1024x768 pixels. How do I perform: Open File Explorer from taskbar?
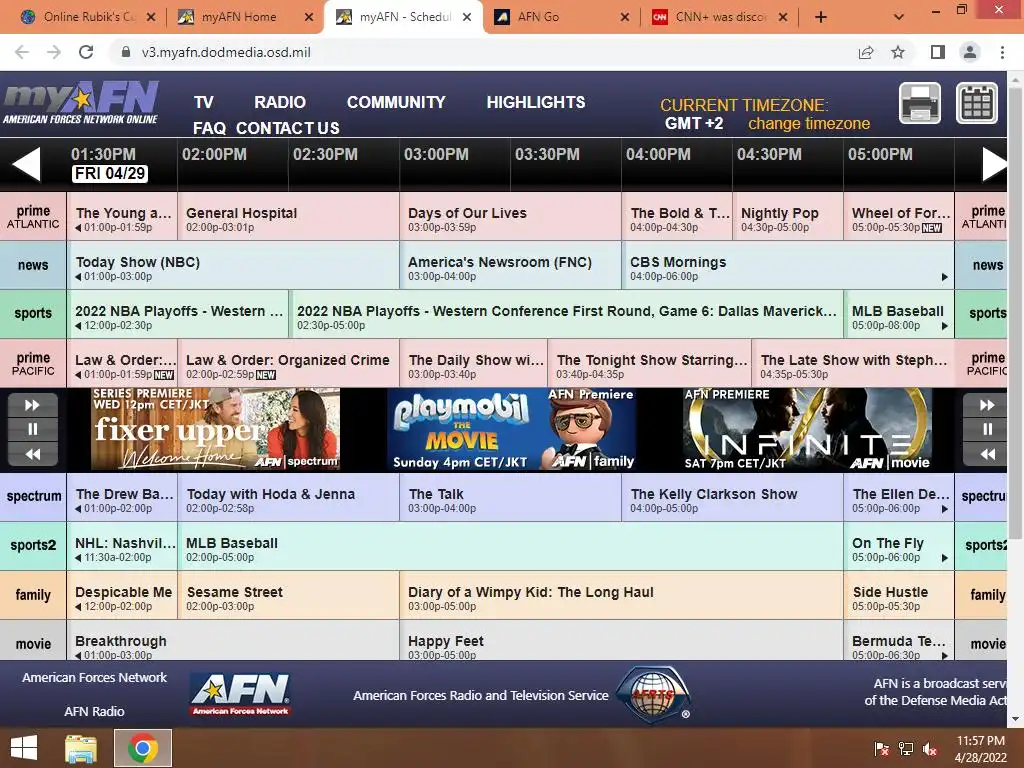[x=81, y=748]
